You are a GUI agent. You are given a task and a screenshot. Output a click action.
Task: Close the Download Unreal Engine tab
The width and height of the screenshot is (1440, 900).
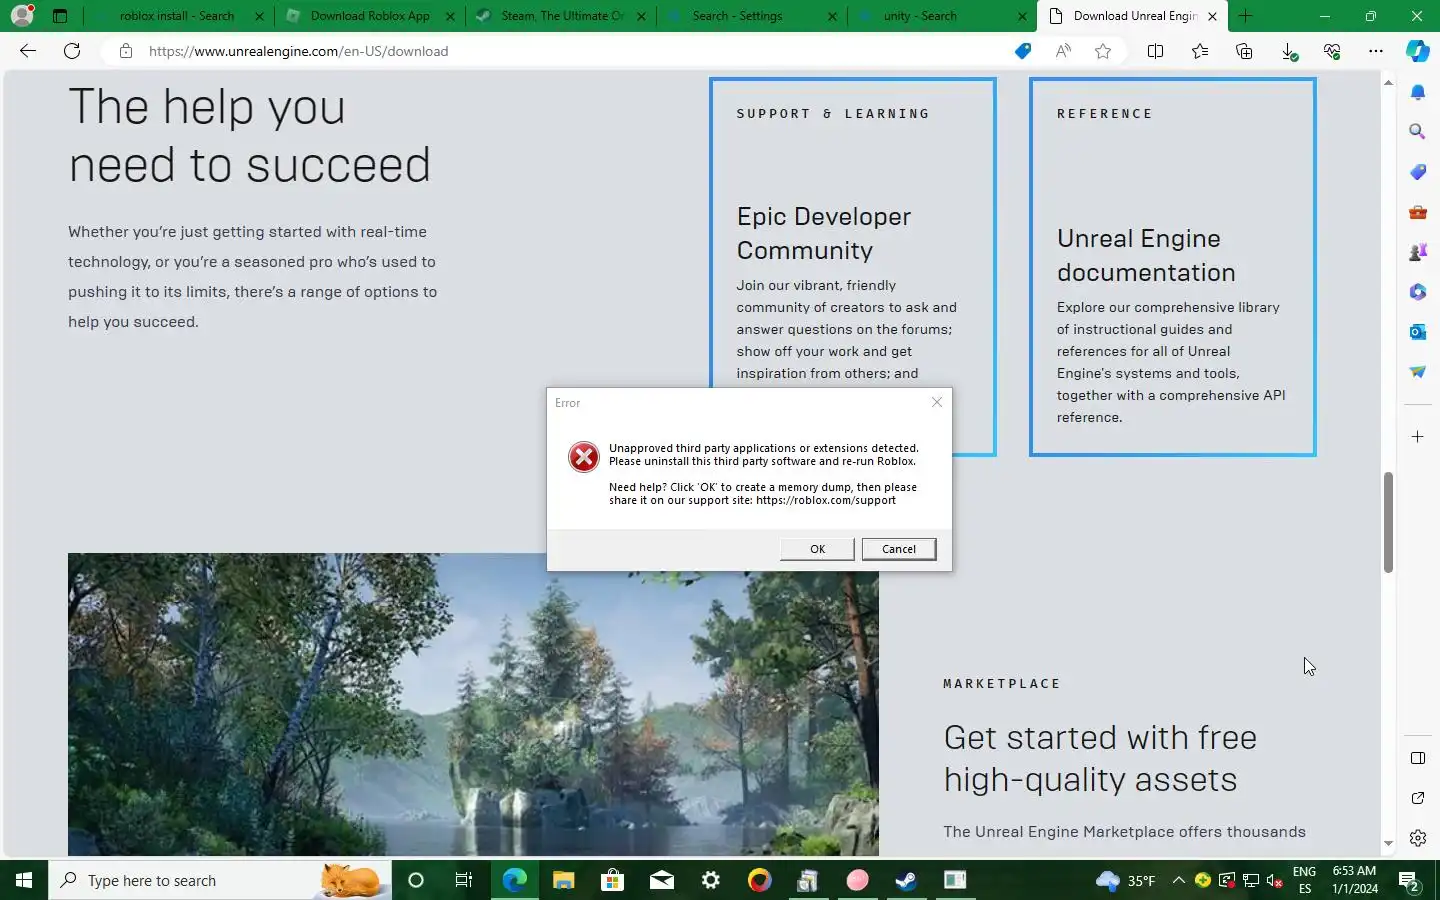pyautogui.click(x=1212, y=16)
